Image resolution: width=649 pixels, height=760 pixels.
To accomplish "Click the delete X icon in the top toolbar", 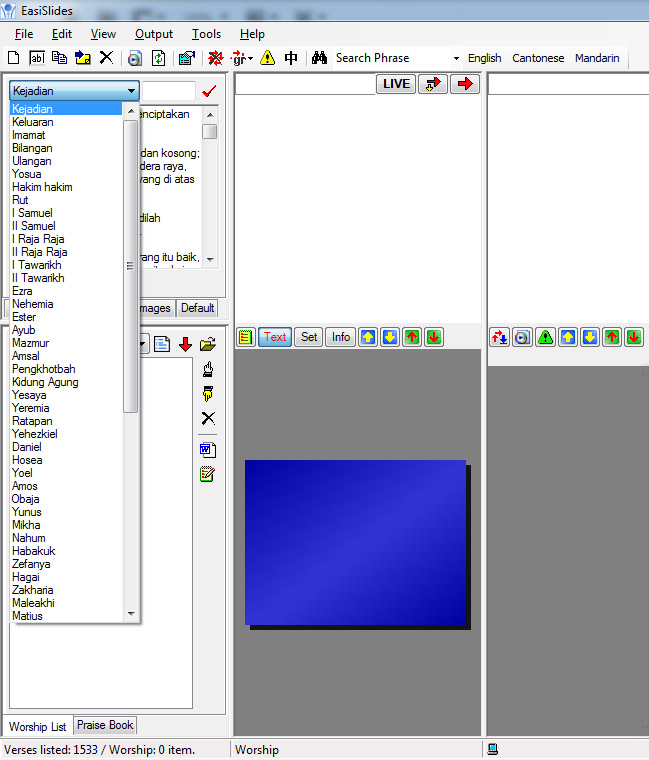I will (106, 58).
